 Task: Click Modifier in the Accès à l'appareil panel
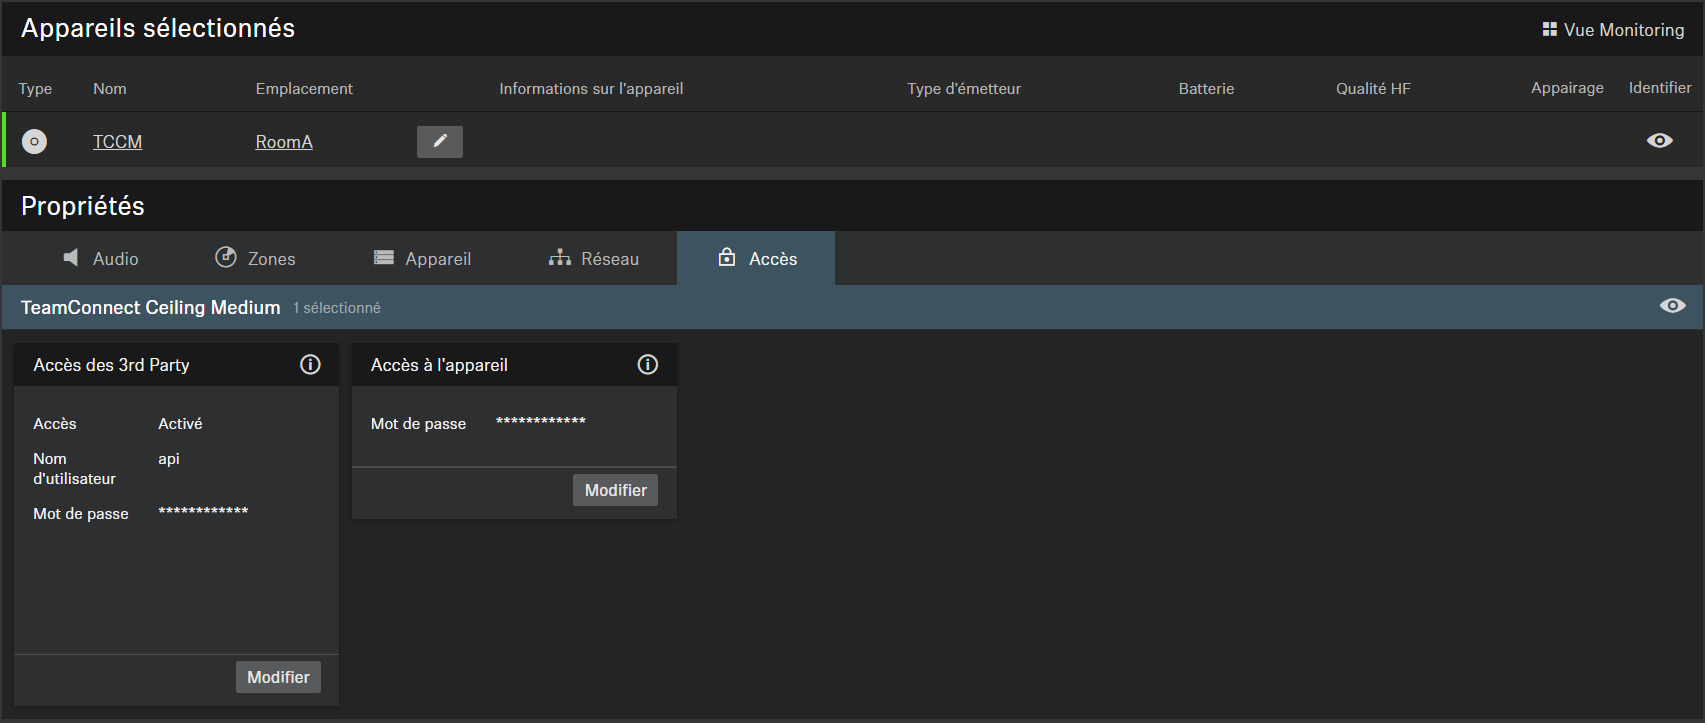pos(615,490)
